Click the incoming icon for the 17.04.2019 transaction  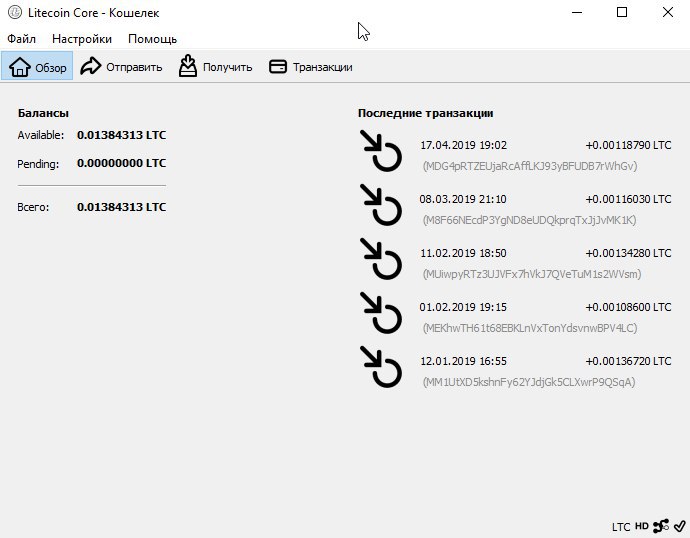(x=381, y=151)
